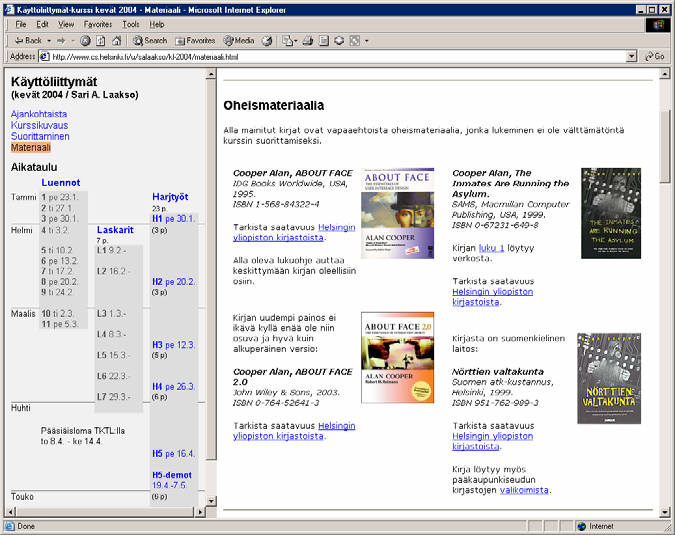Open the Favorites menu
The height and width of the screenshot is (535, 675).
click(98, 25)
